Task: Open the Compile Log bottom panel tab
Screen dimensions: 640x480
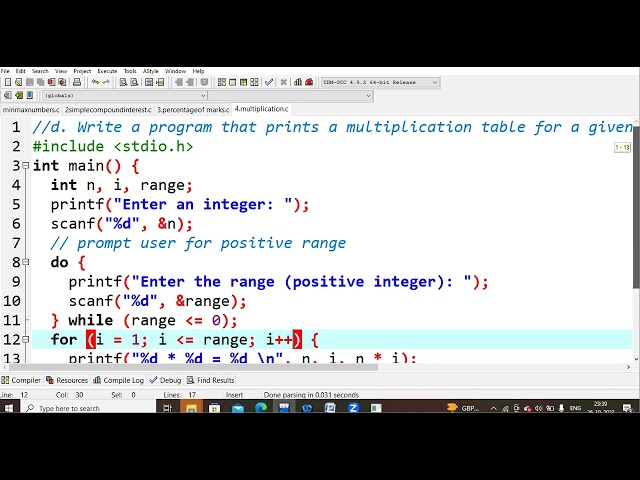Action: coord(118,380)
